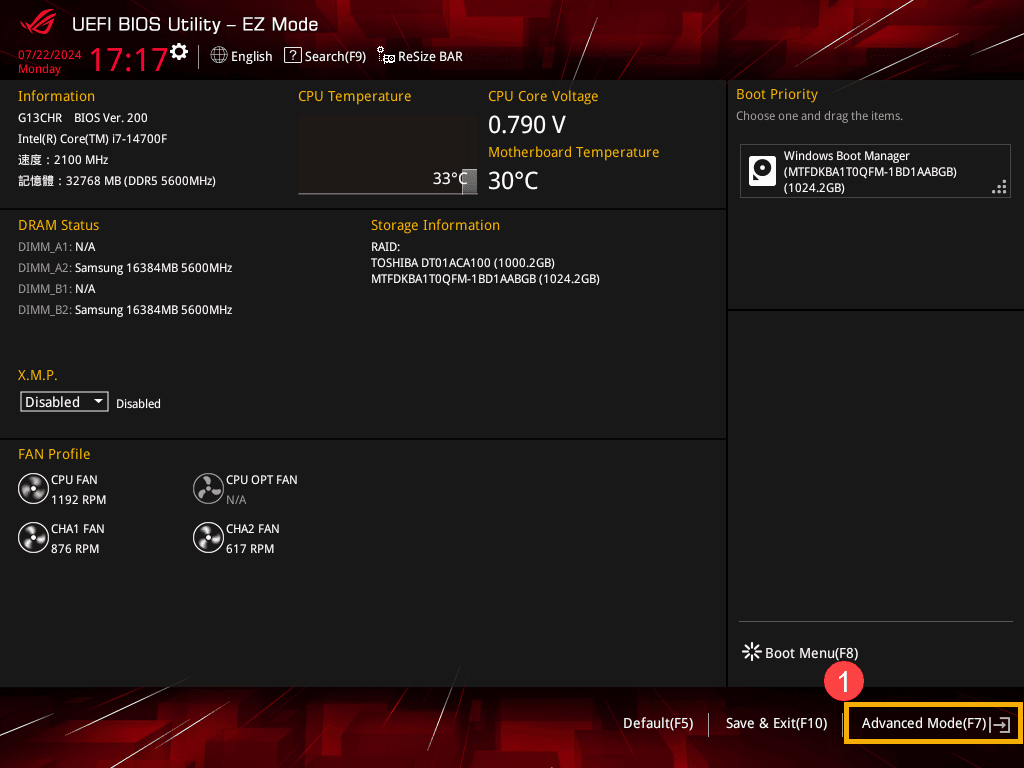This screenshot has width=1024, height=768.
Task: Click Save & Exit (F10)
Action: 776,723
